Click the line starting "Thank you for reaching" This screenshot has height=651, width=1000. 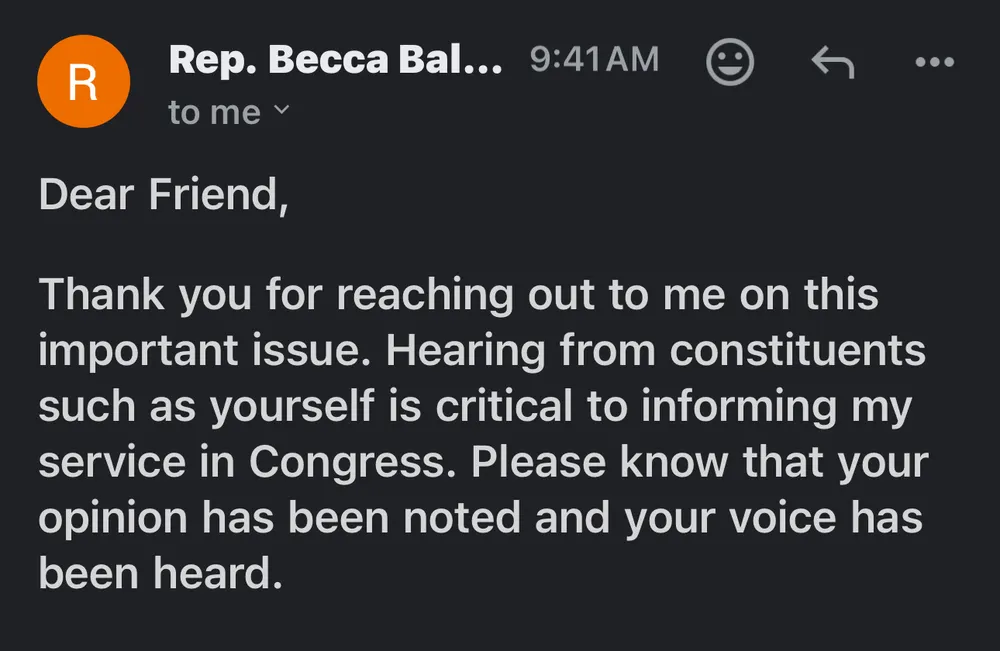pos(458,296)
